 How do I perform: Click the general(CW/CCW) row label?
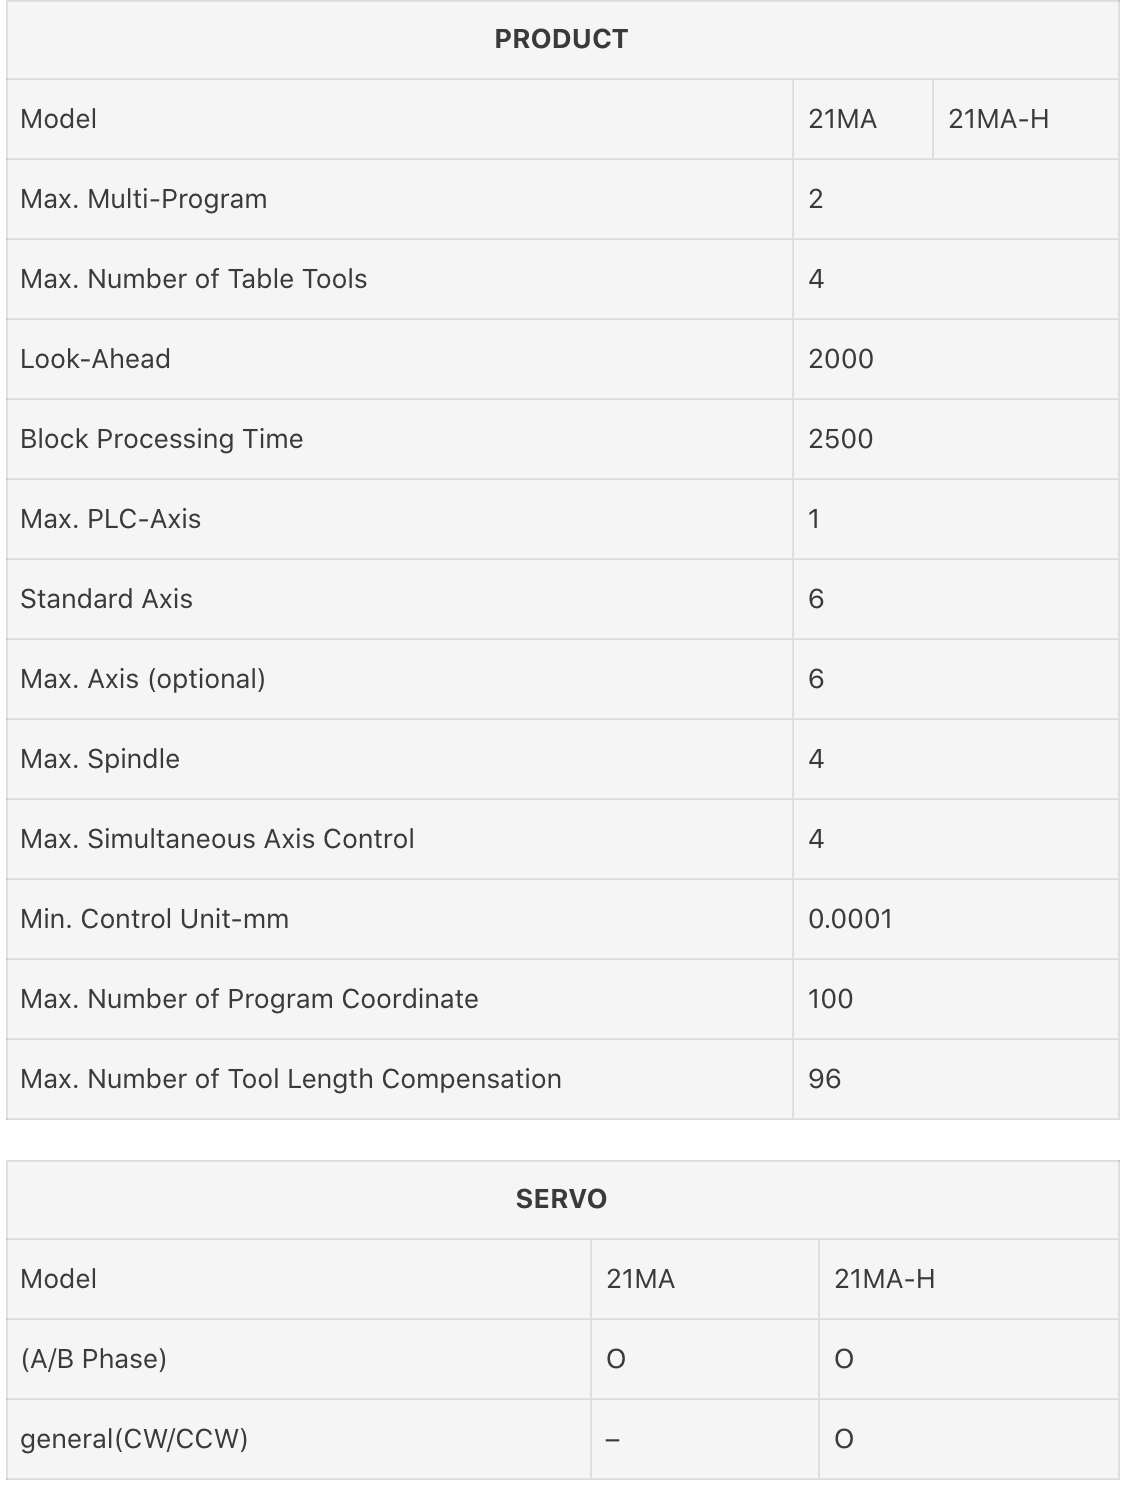pyautogui.click(x=134, y=1439)
